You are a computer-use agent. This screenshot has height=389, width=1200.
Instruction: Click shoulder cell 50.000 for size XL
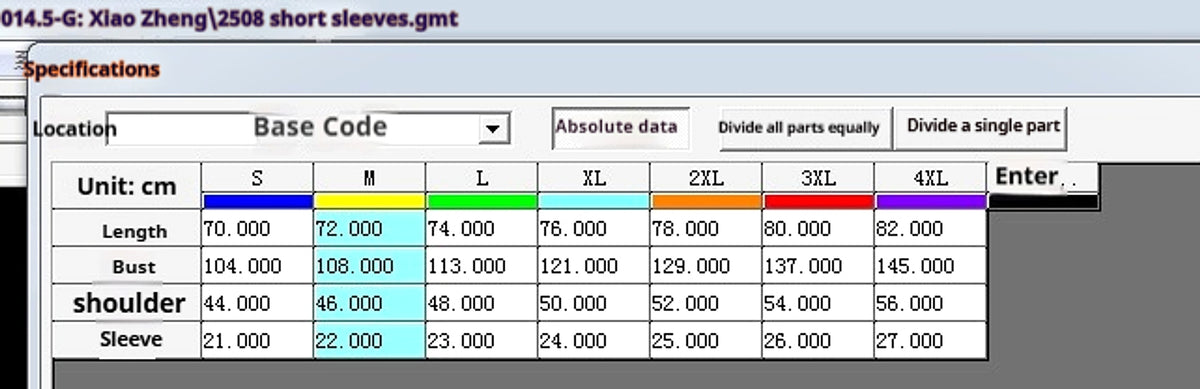point(593,303)
